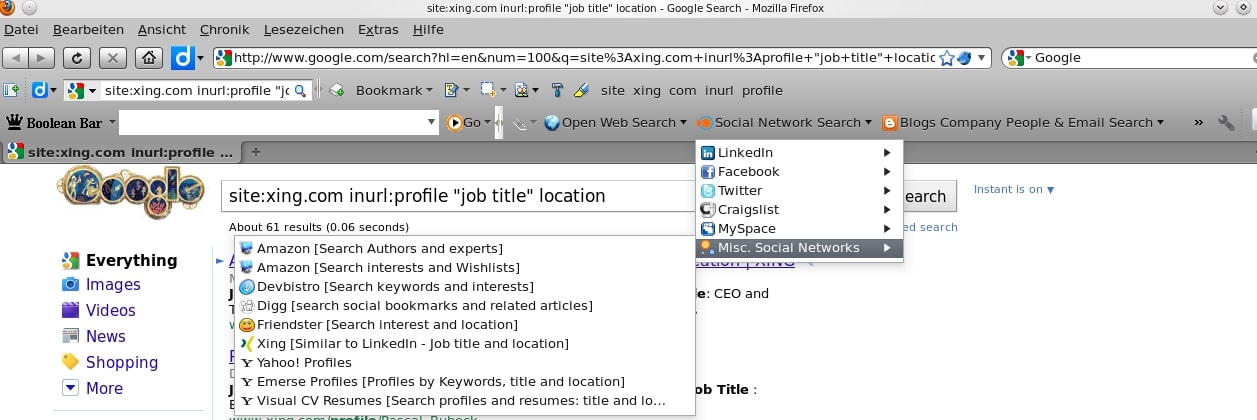
Task: Choose Devbistro Search keywords and interests
Action: [x=465, y=286]
